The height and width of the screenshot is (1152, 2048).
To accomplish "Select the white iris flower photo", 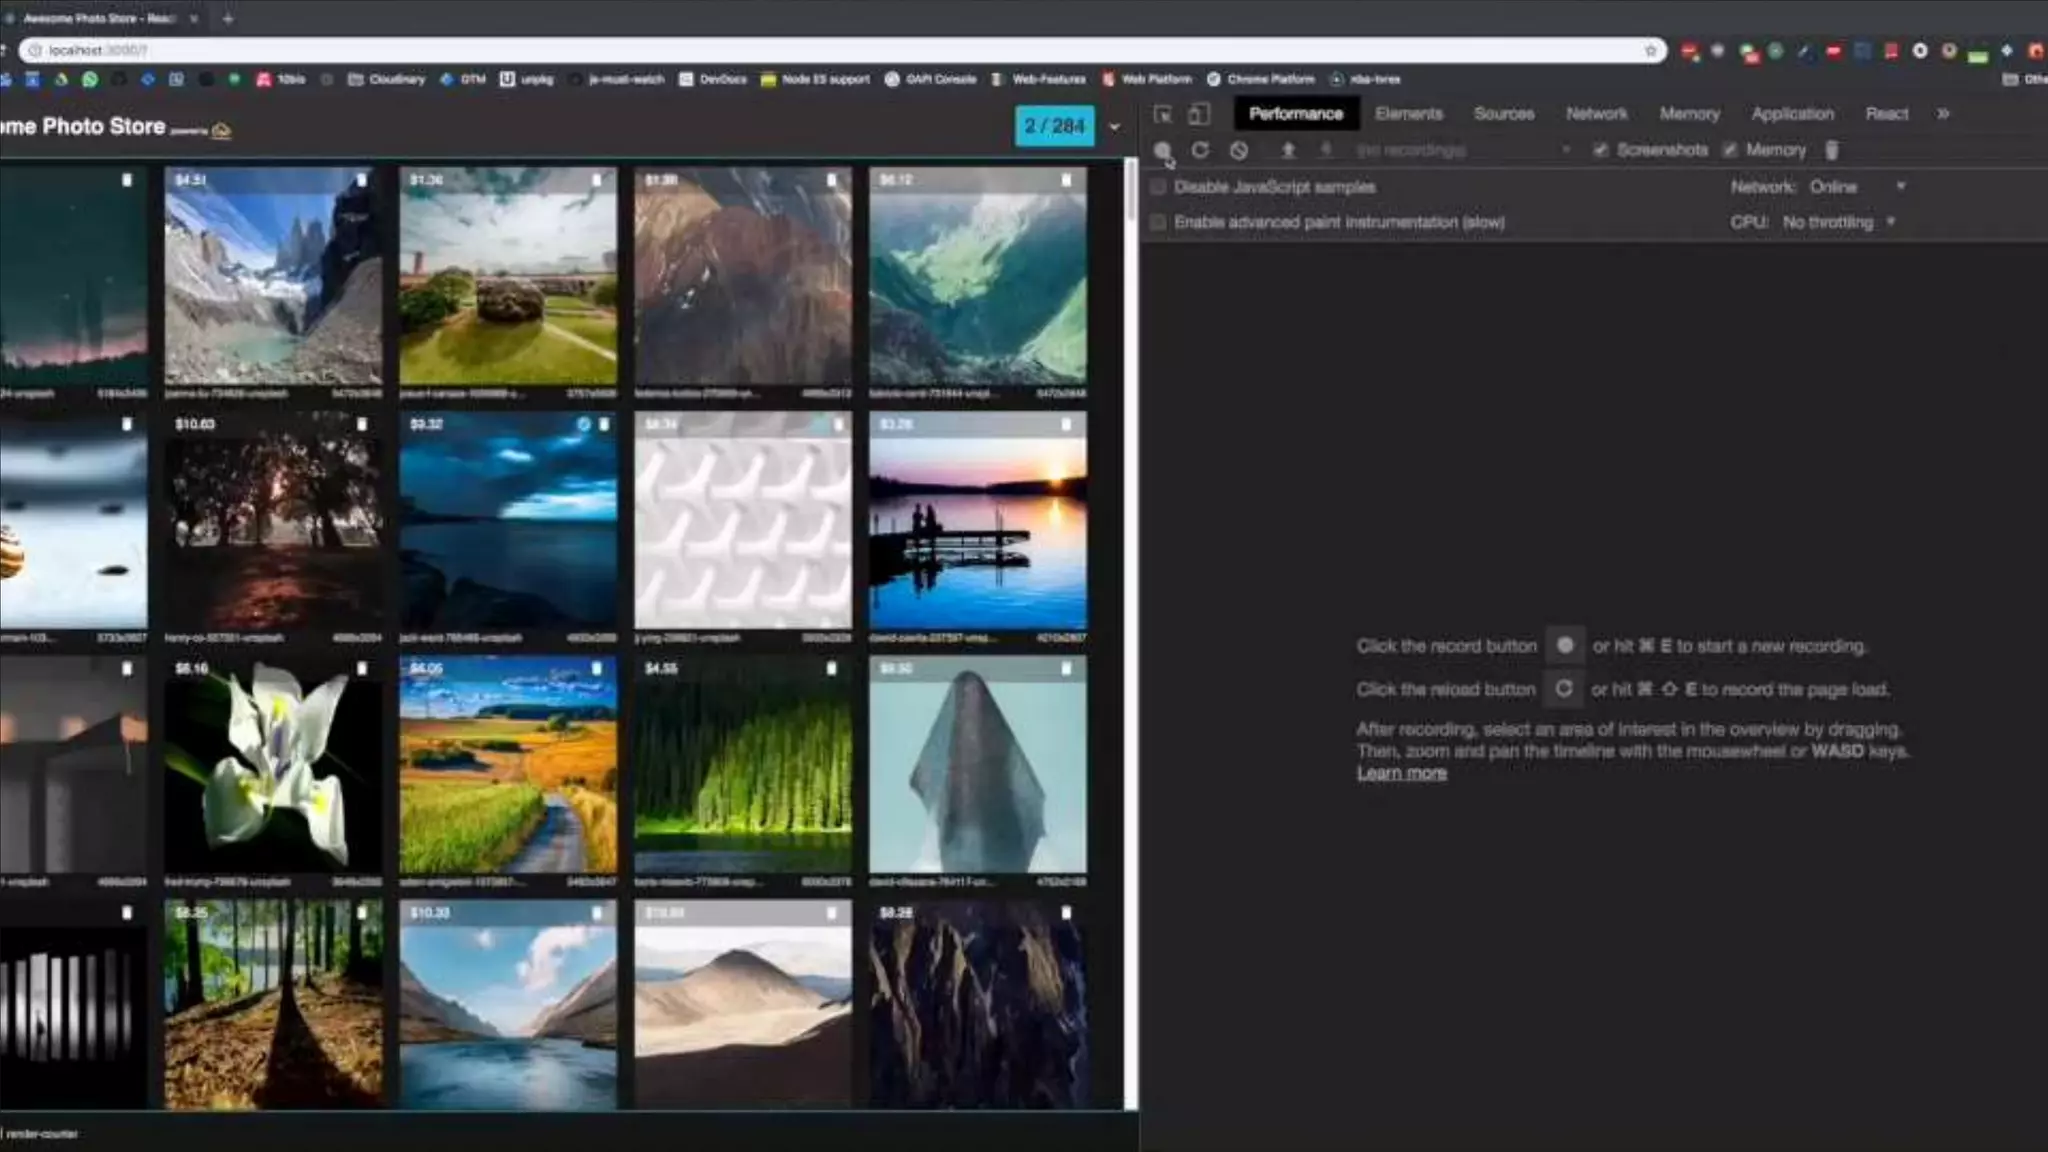I will point(273,764).
